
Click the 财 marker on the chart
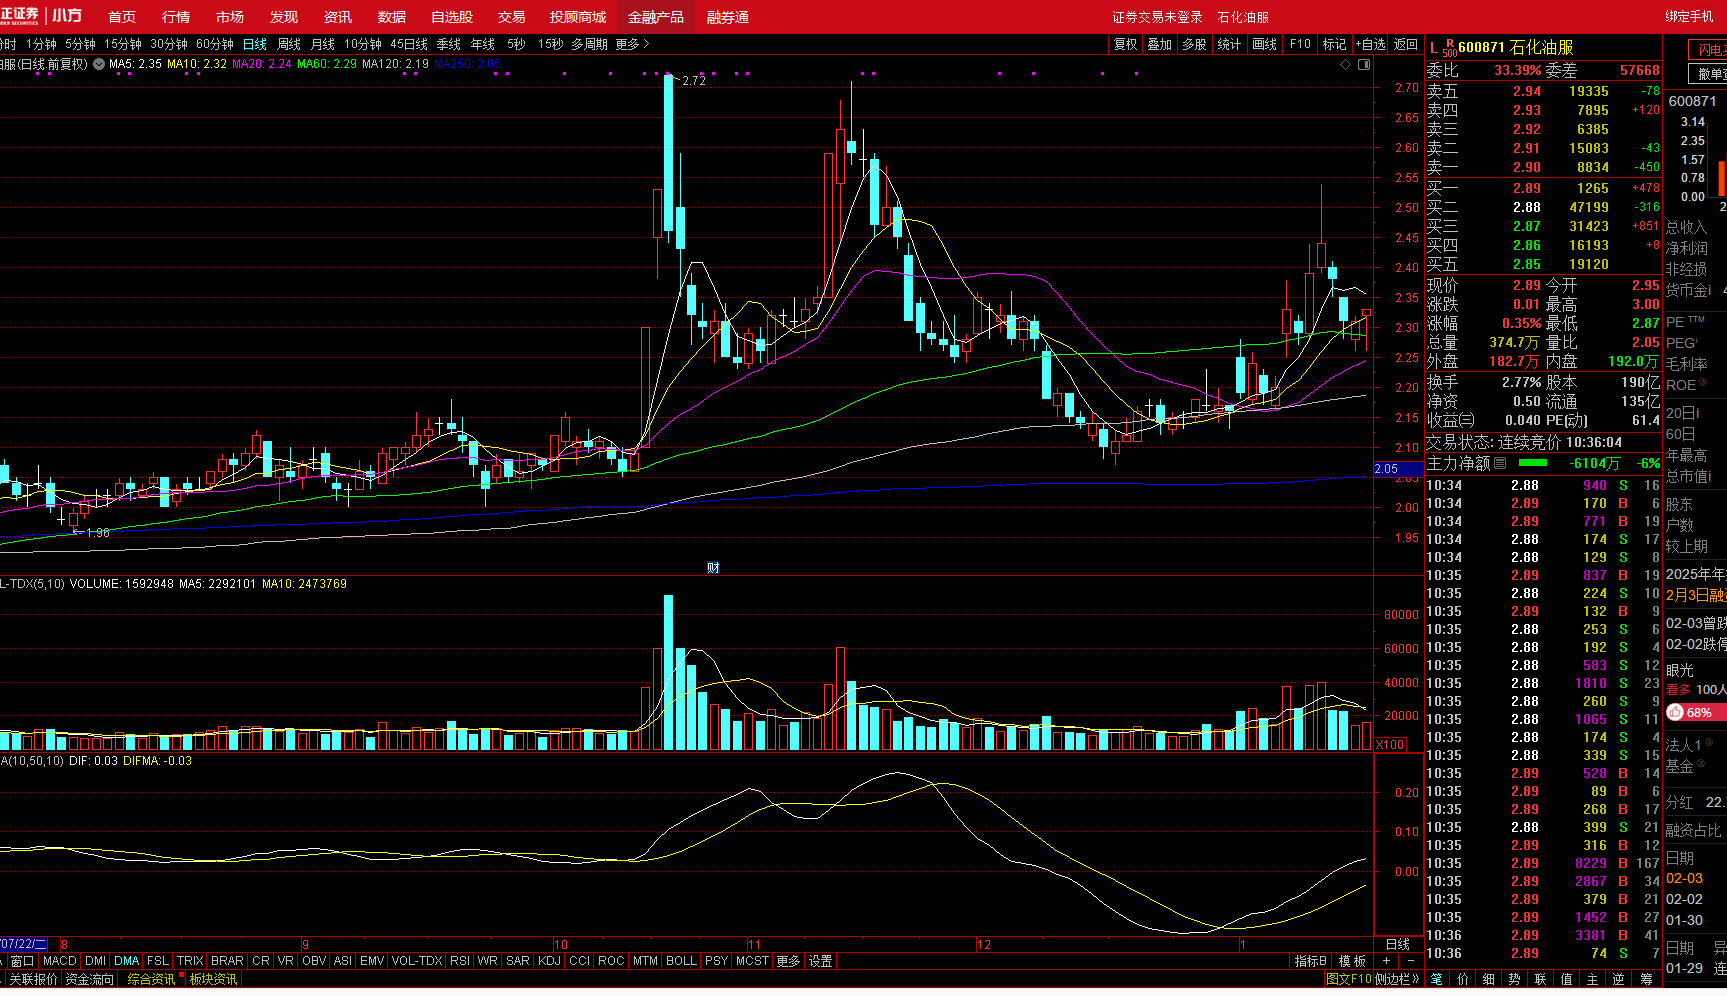tap(713, 567)
